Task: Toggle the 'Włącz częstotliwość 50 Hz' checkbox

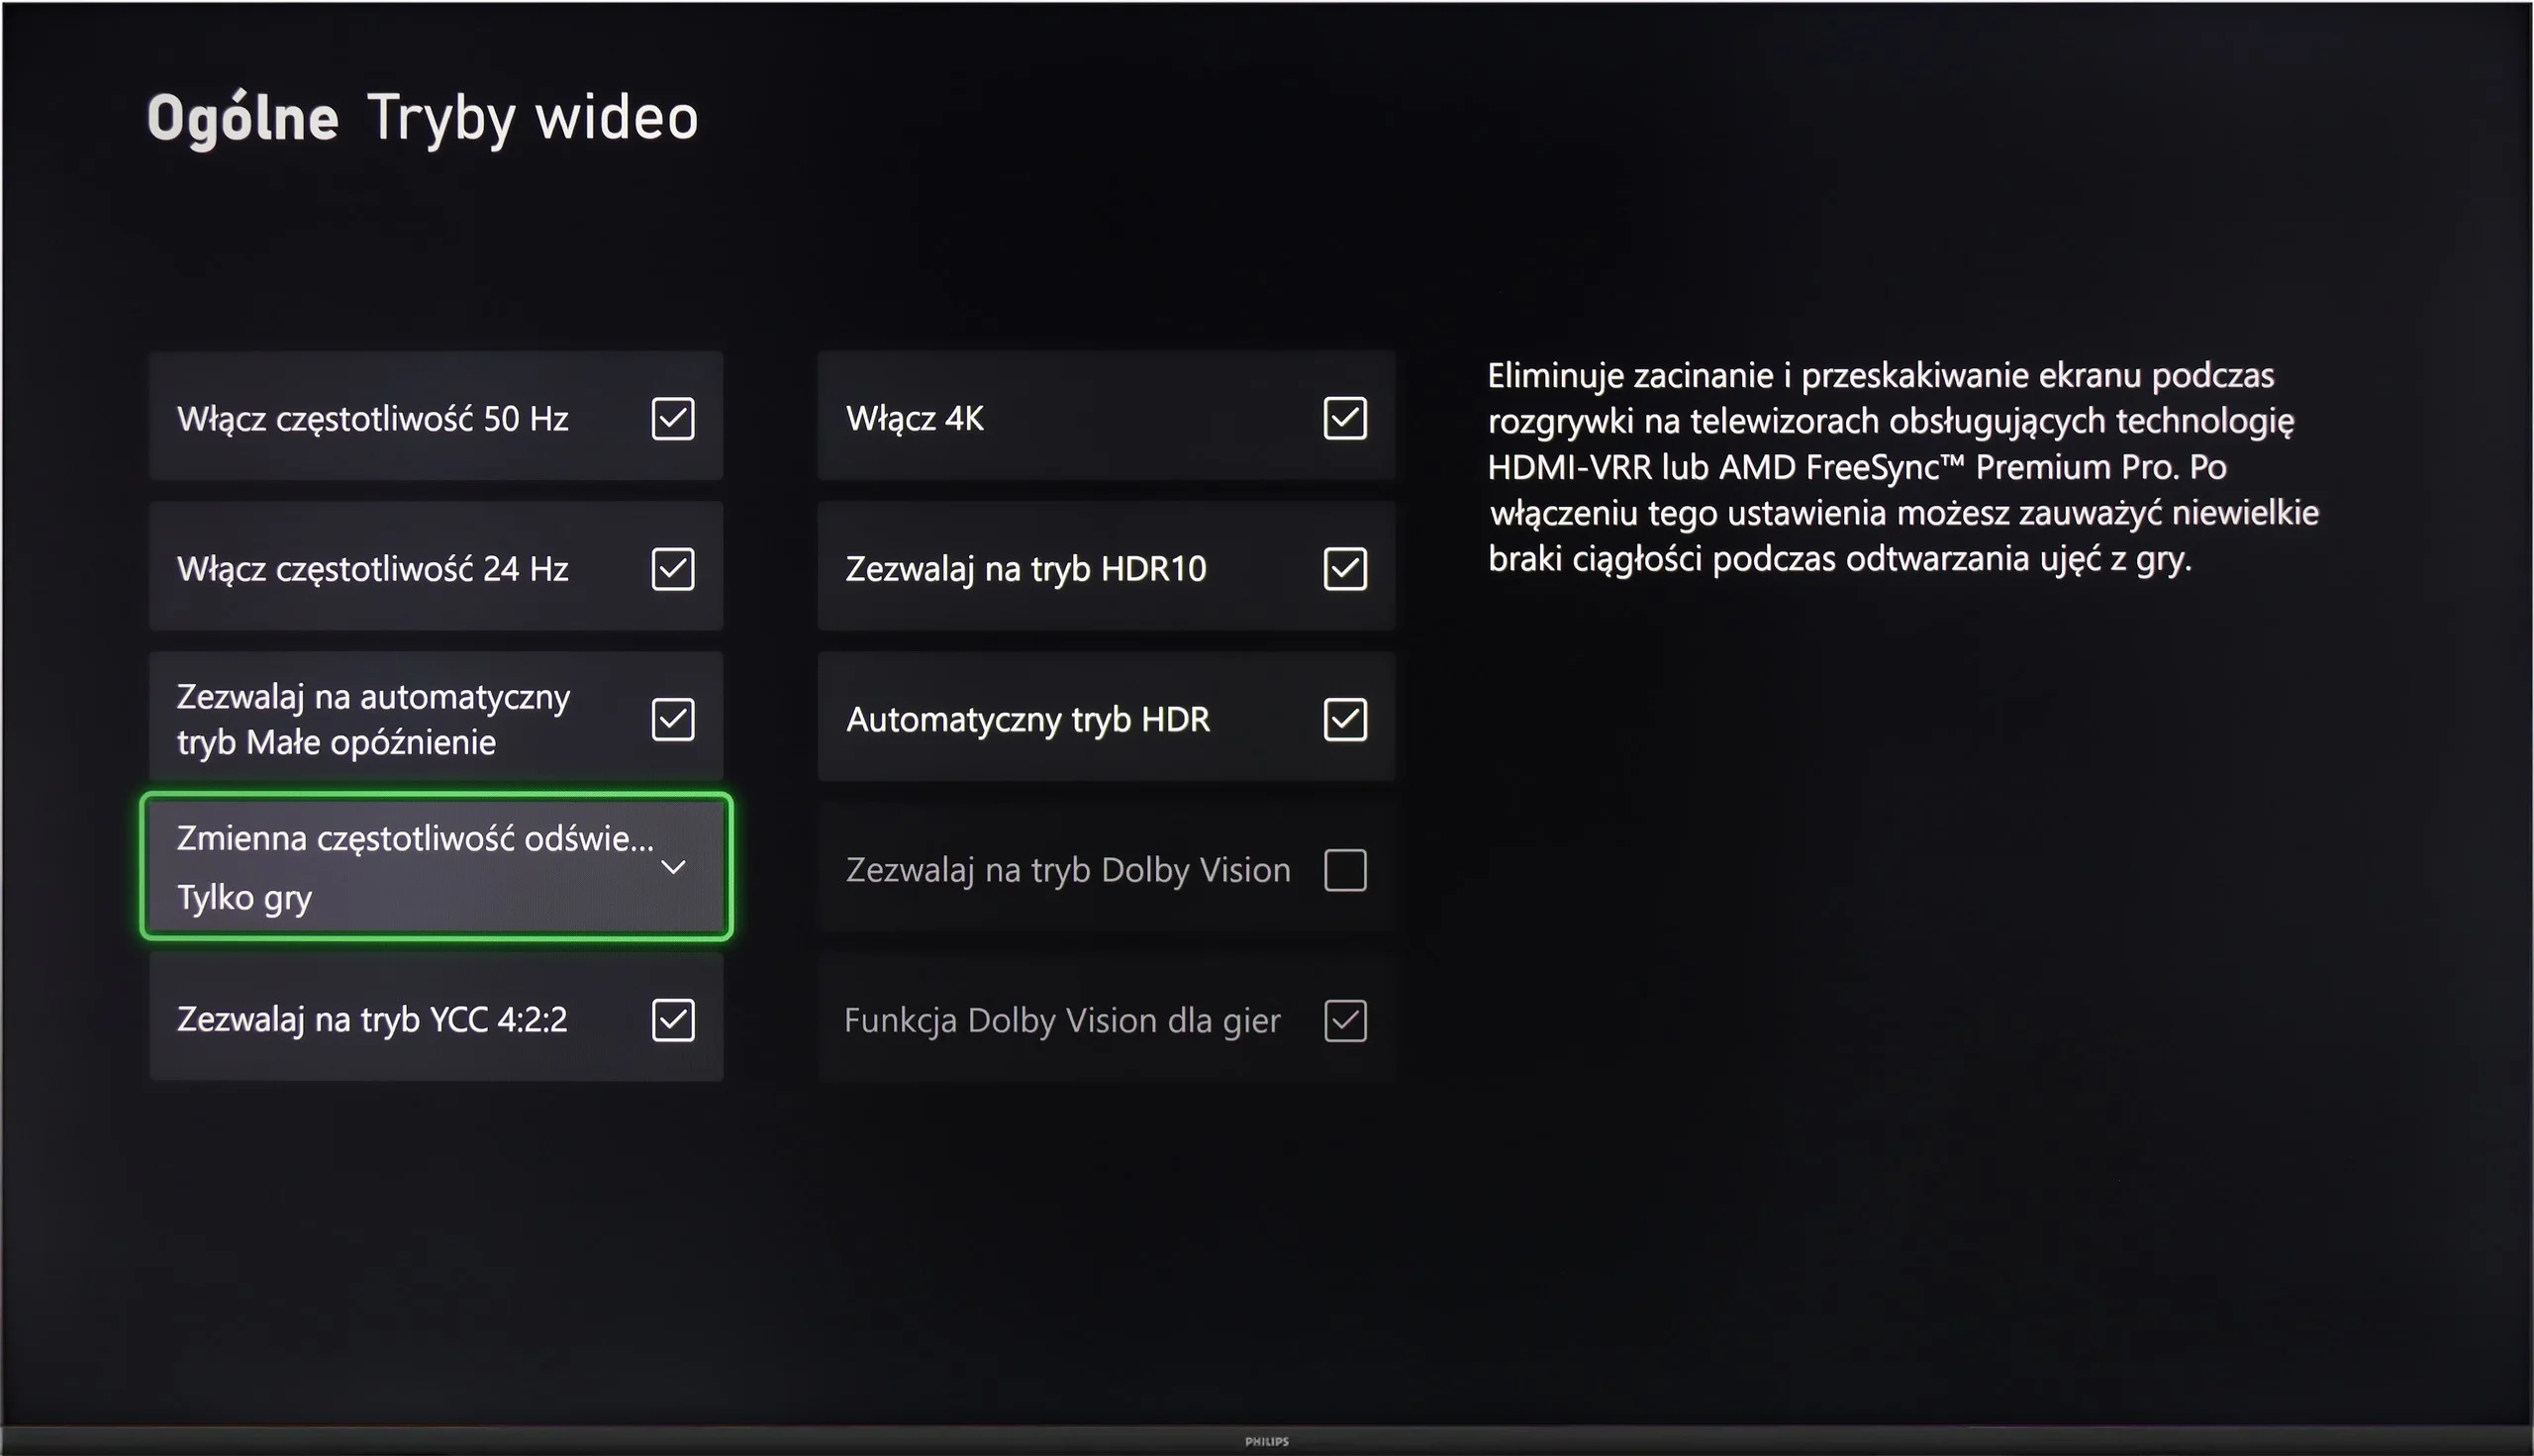Action: (673, 418)
